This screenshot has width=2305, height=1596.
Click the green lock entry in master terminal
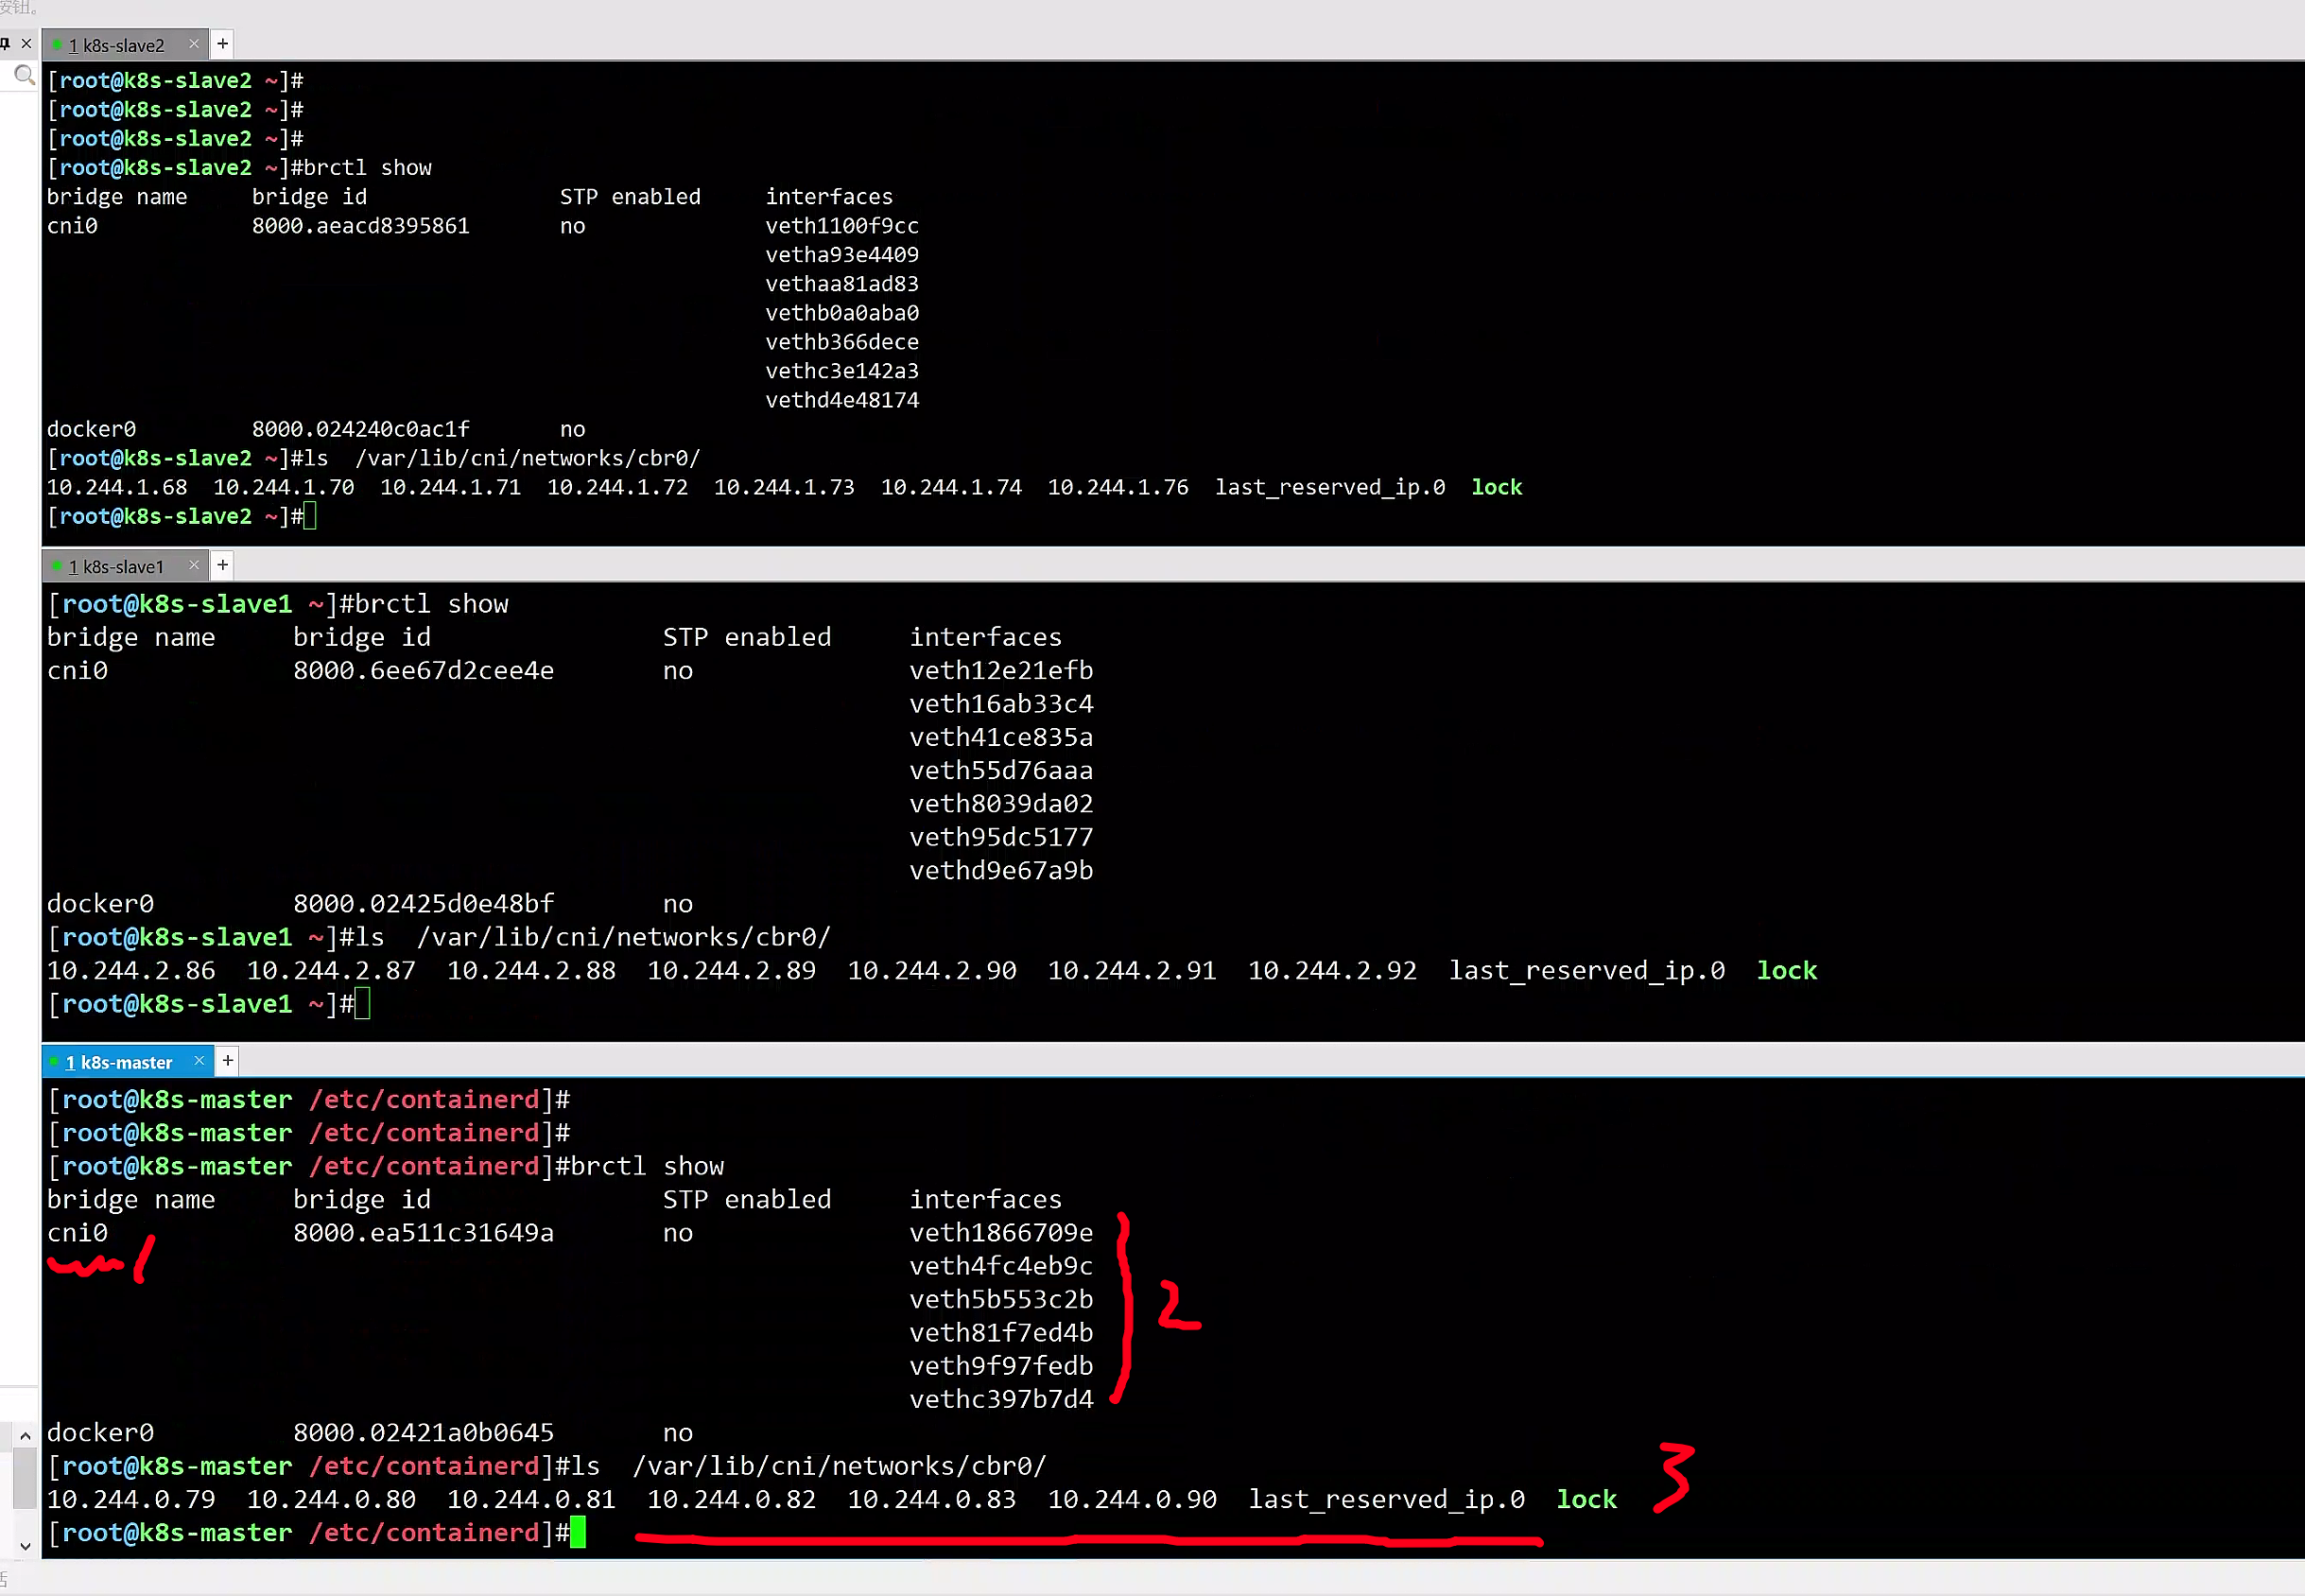click(x=1586, y=1499)
